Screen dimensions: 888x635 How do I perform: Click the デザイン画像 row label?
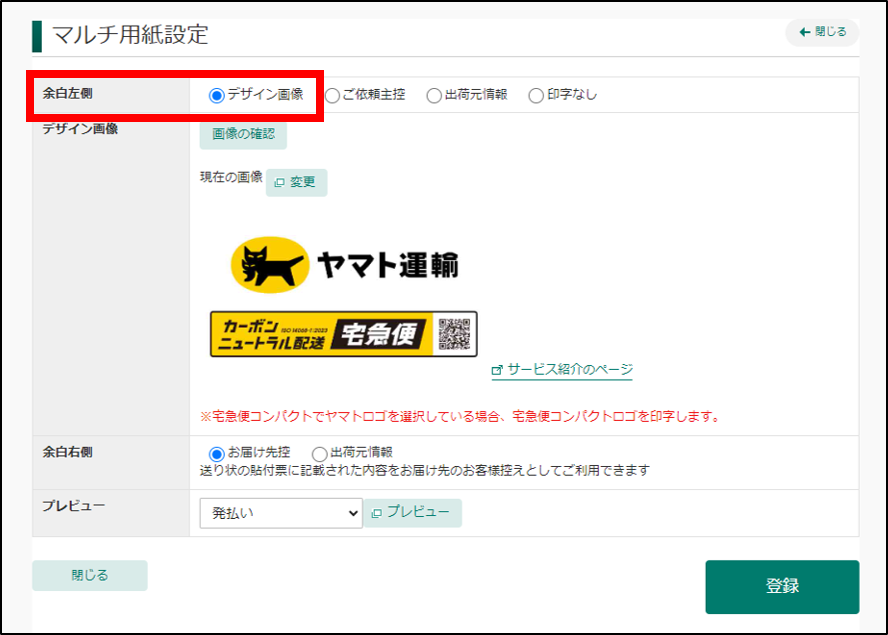click(80, 129)
